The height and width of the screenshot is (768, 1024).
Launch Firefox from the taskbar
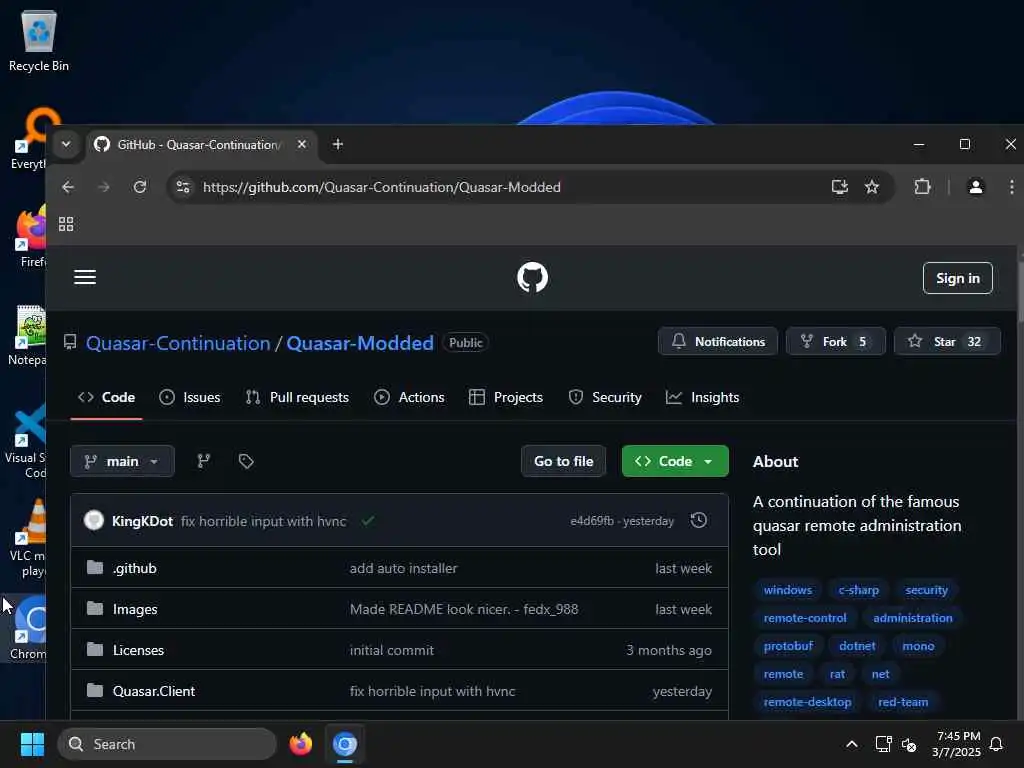[x=300, y=744]
